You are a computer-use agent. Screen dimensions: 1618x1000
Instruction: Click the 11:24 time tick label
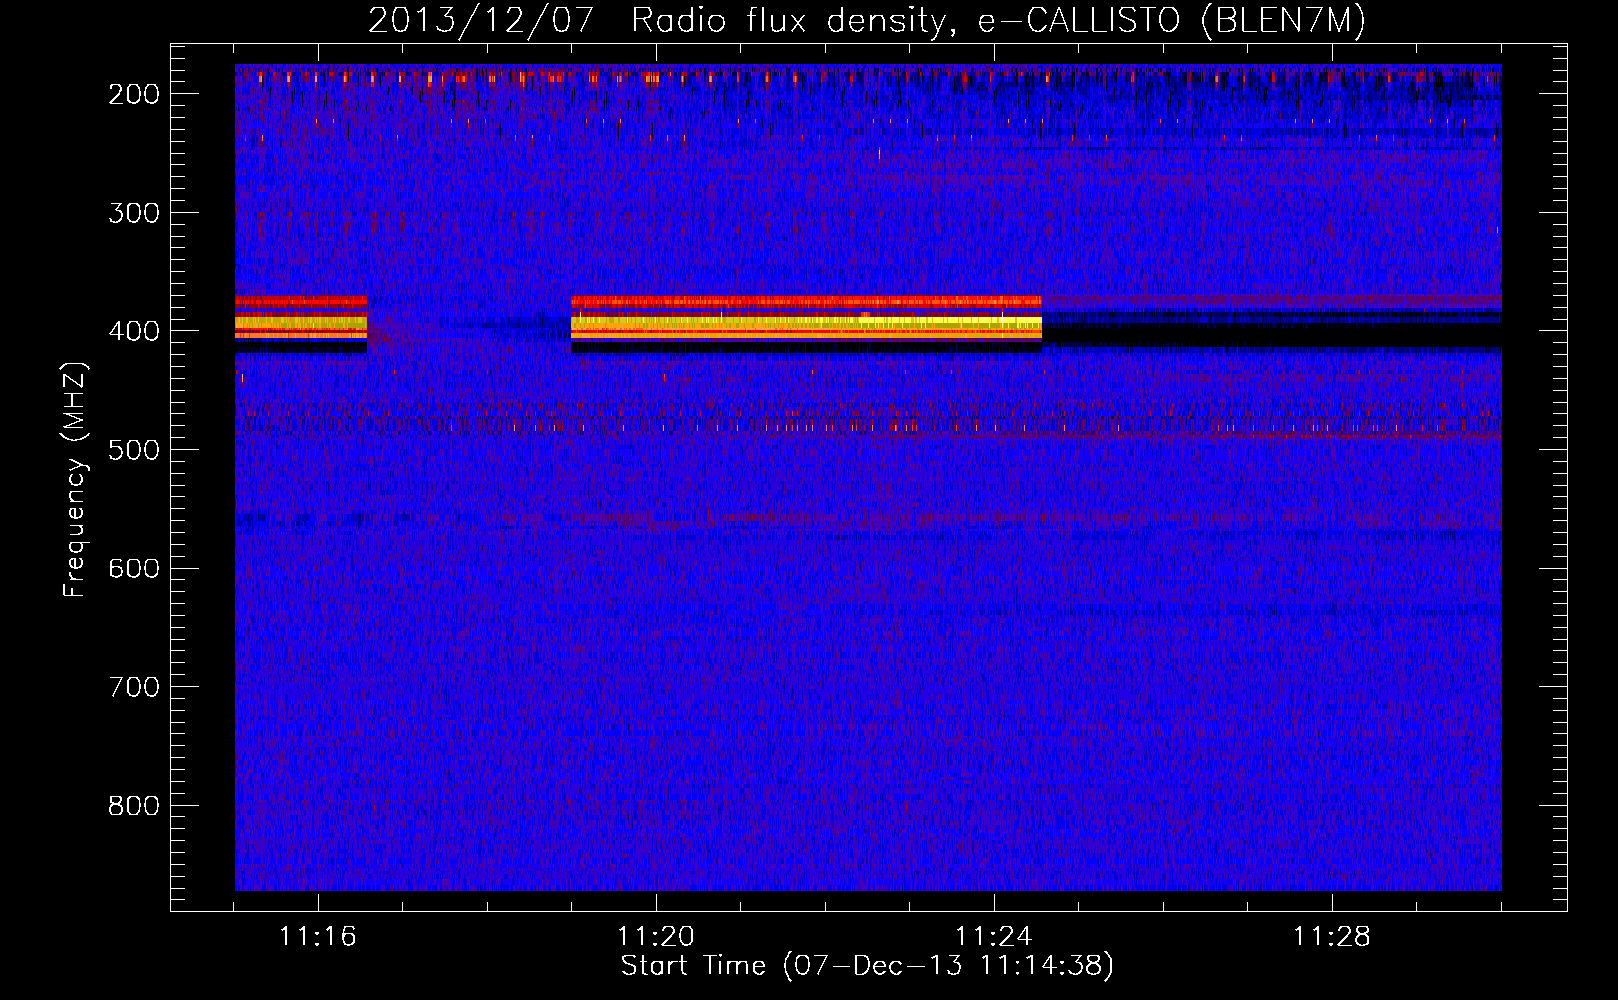pyautogui.click(x=994, y=937)
